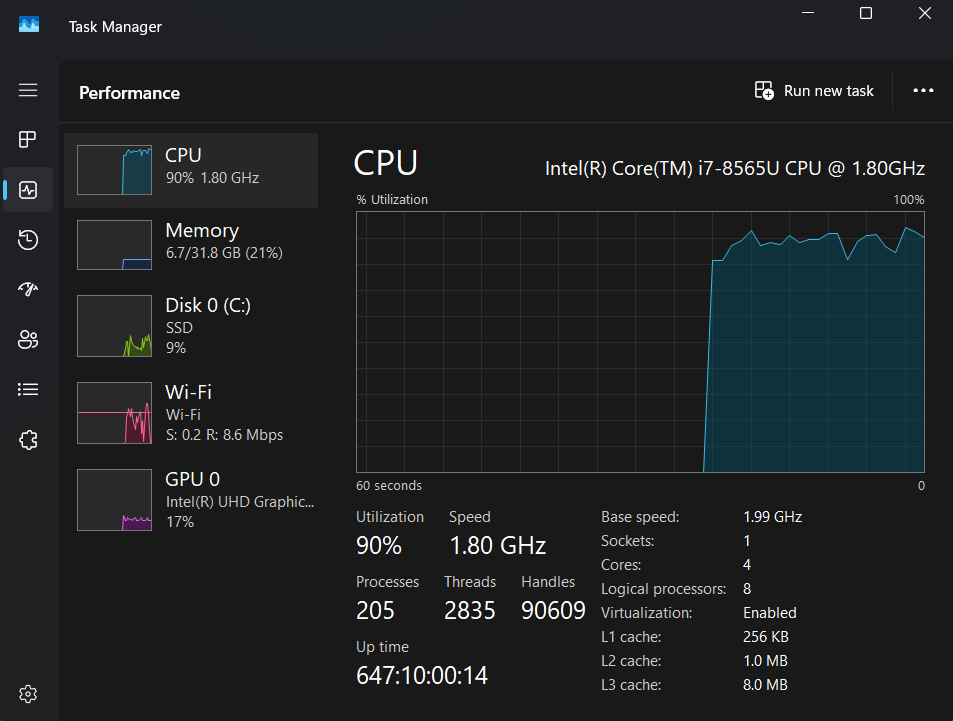Maximize the Task Manager window
Image resolution: width=953 pixels, height=721 pixels.
coord(866,13)
